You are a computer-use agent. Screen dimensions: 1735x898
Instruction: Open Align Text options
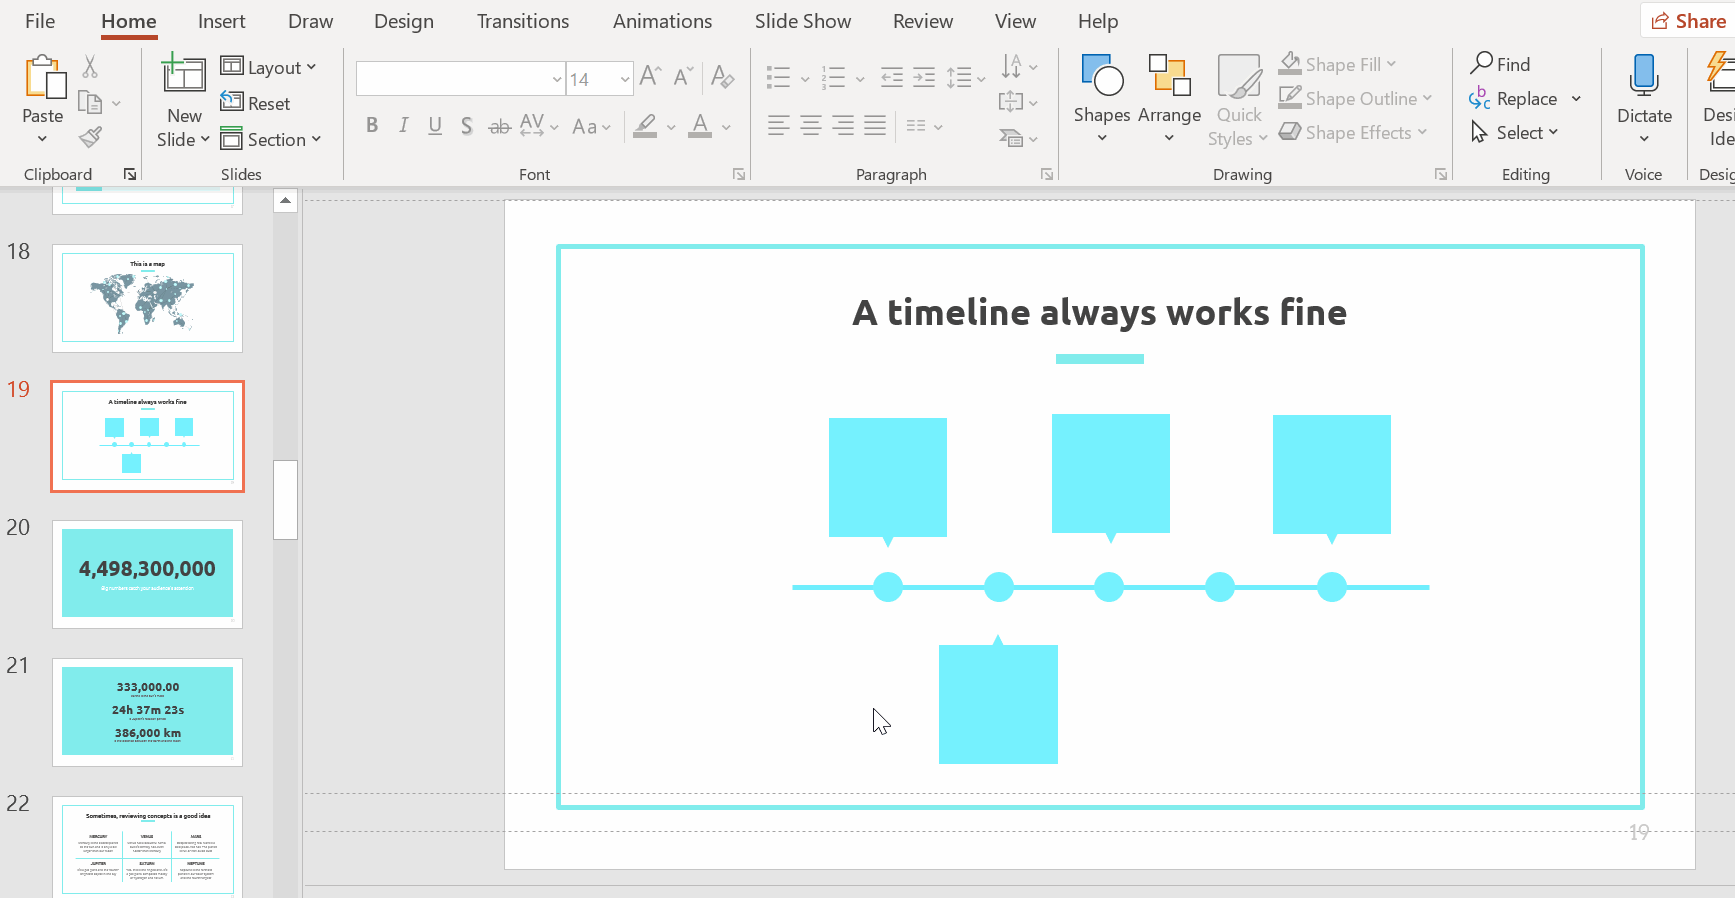coord(1019,101)
